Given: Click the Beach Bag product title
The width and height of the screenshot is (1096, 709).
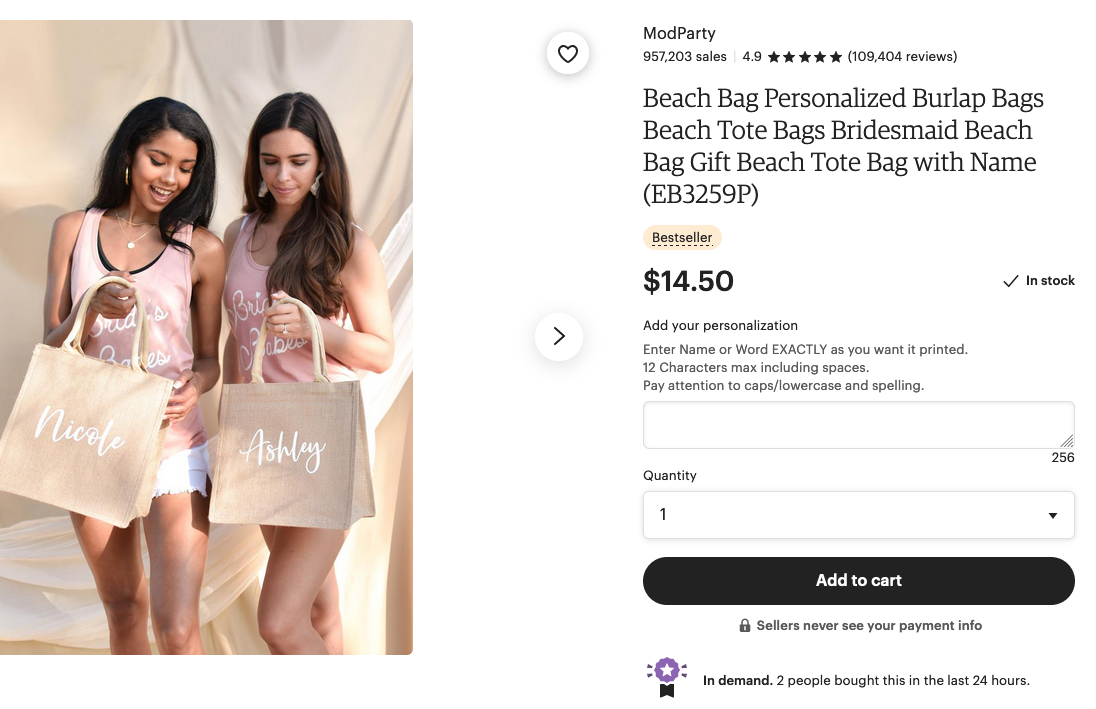Looking at the screenshot, I should (842, 146).
